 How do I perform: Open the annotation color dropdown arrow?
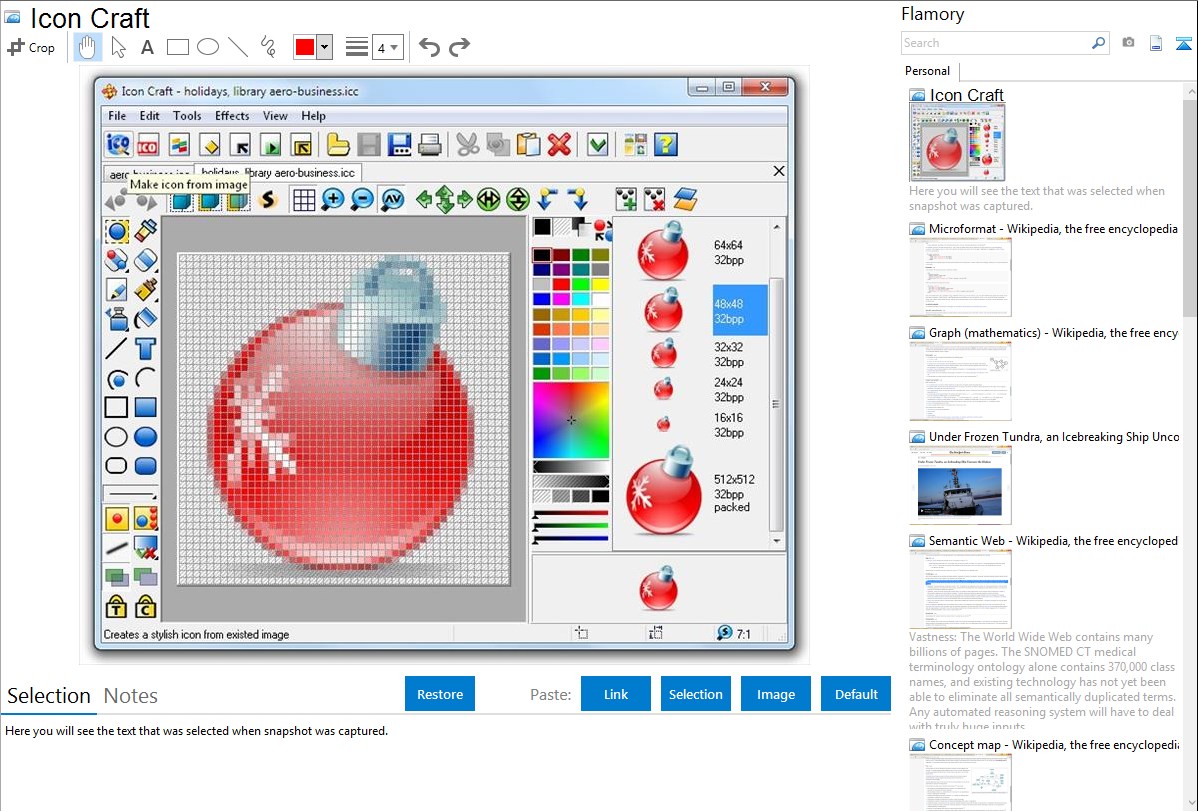tap(324, 47)
